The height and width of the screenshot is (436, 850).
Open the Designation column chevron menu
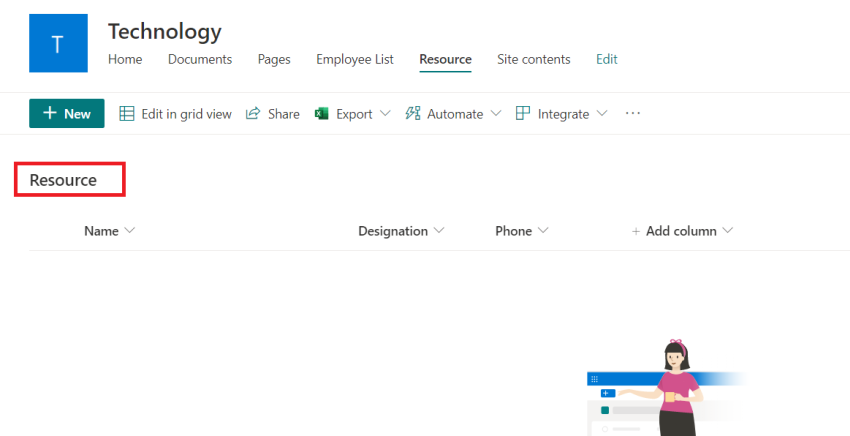(x=439, y=230)
